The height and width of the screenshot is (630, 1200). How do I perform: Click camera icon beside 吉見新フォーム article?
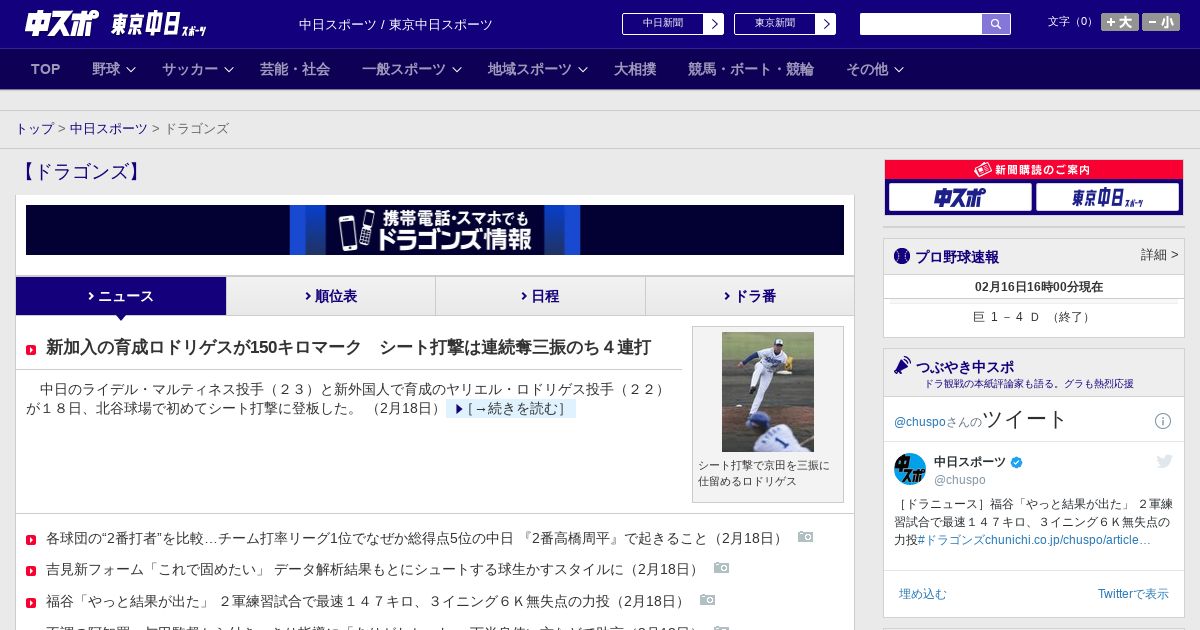721,568
